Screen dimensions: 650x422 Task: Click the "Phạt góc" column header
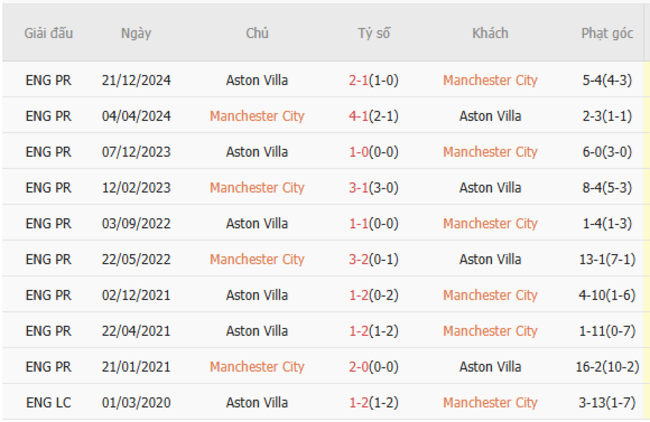tap(607, 33)
